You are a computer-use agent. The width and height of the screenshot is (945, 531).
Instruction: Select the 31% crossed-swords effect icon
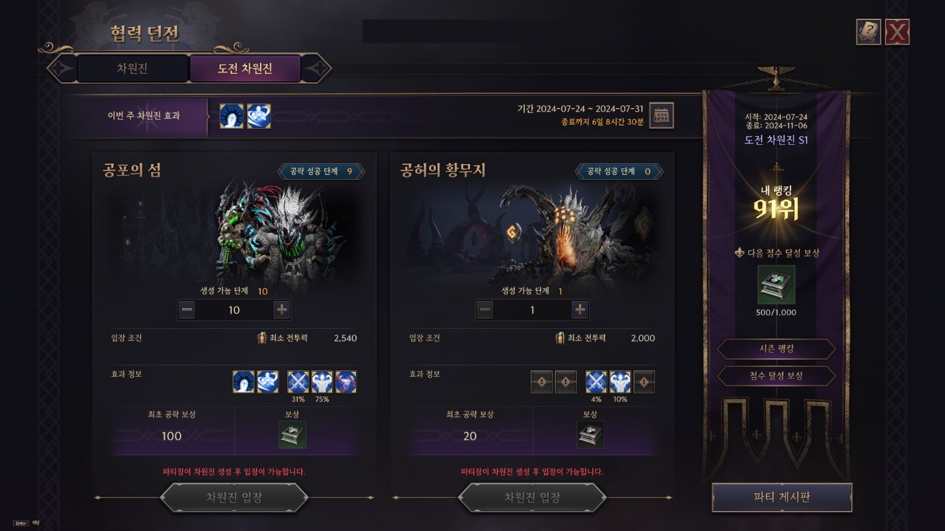click(298, 382)
